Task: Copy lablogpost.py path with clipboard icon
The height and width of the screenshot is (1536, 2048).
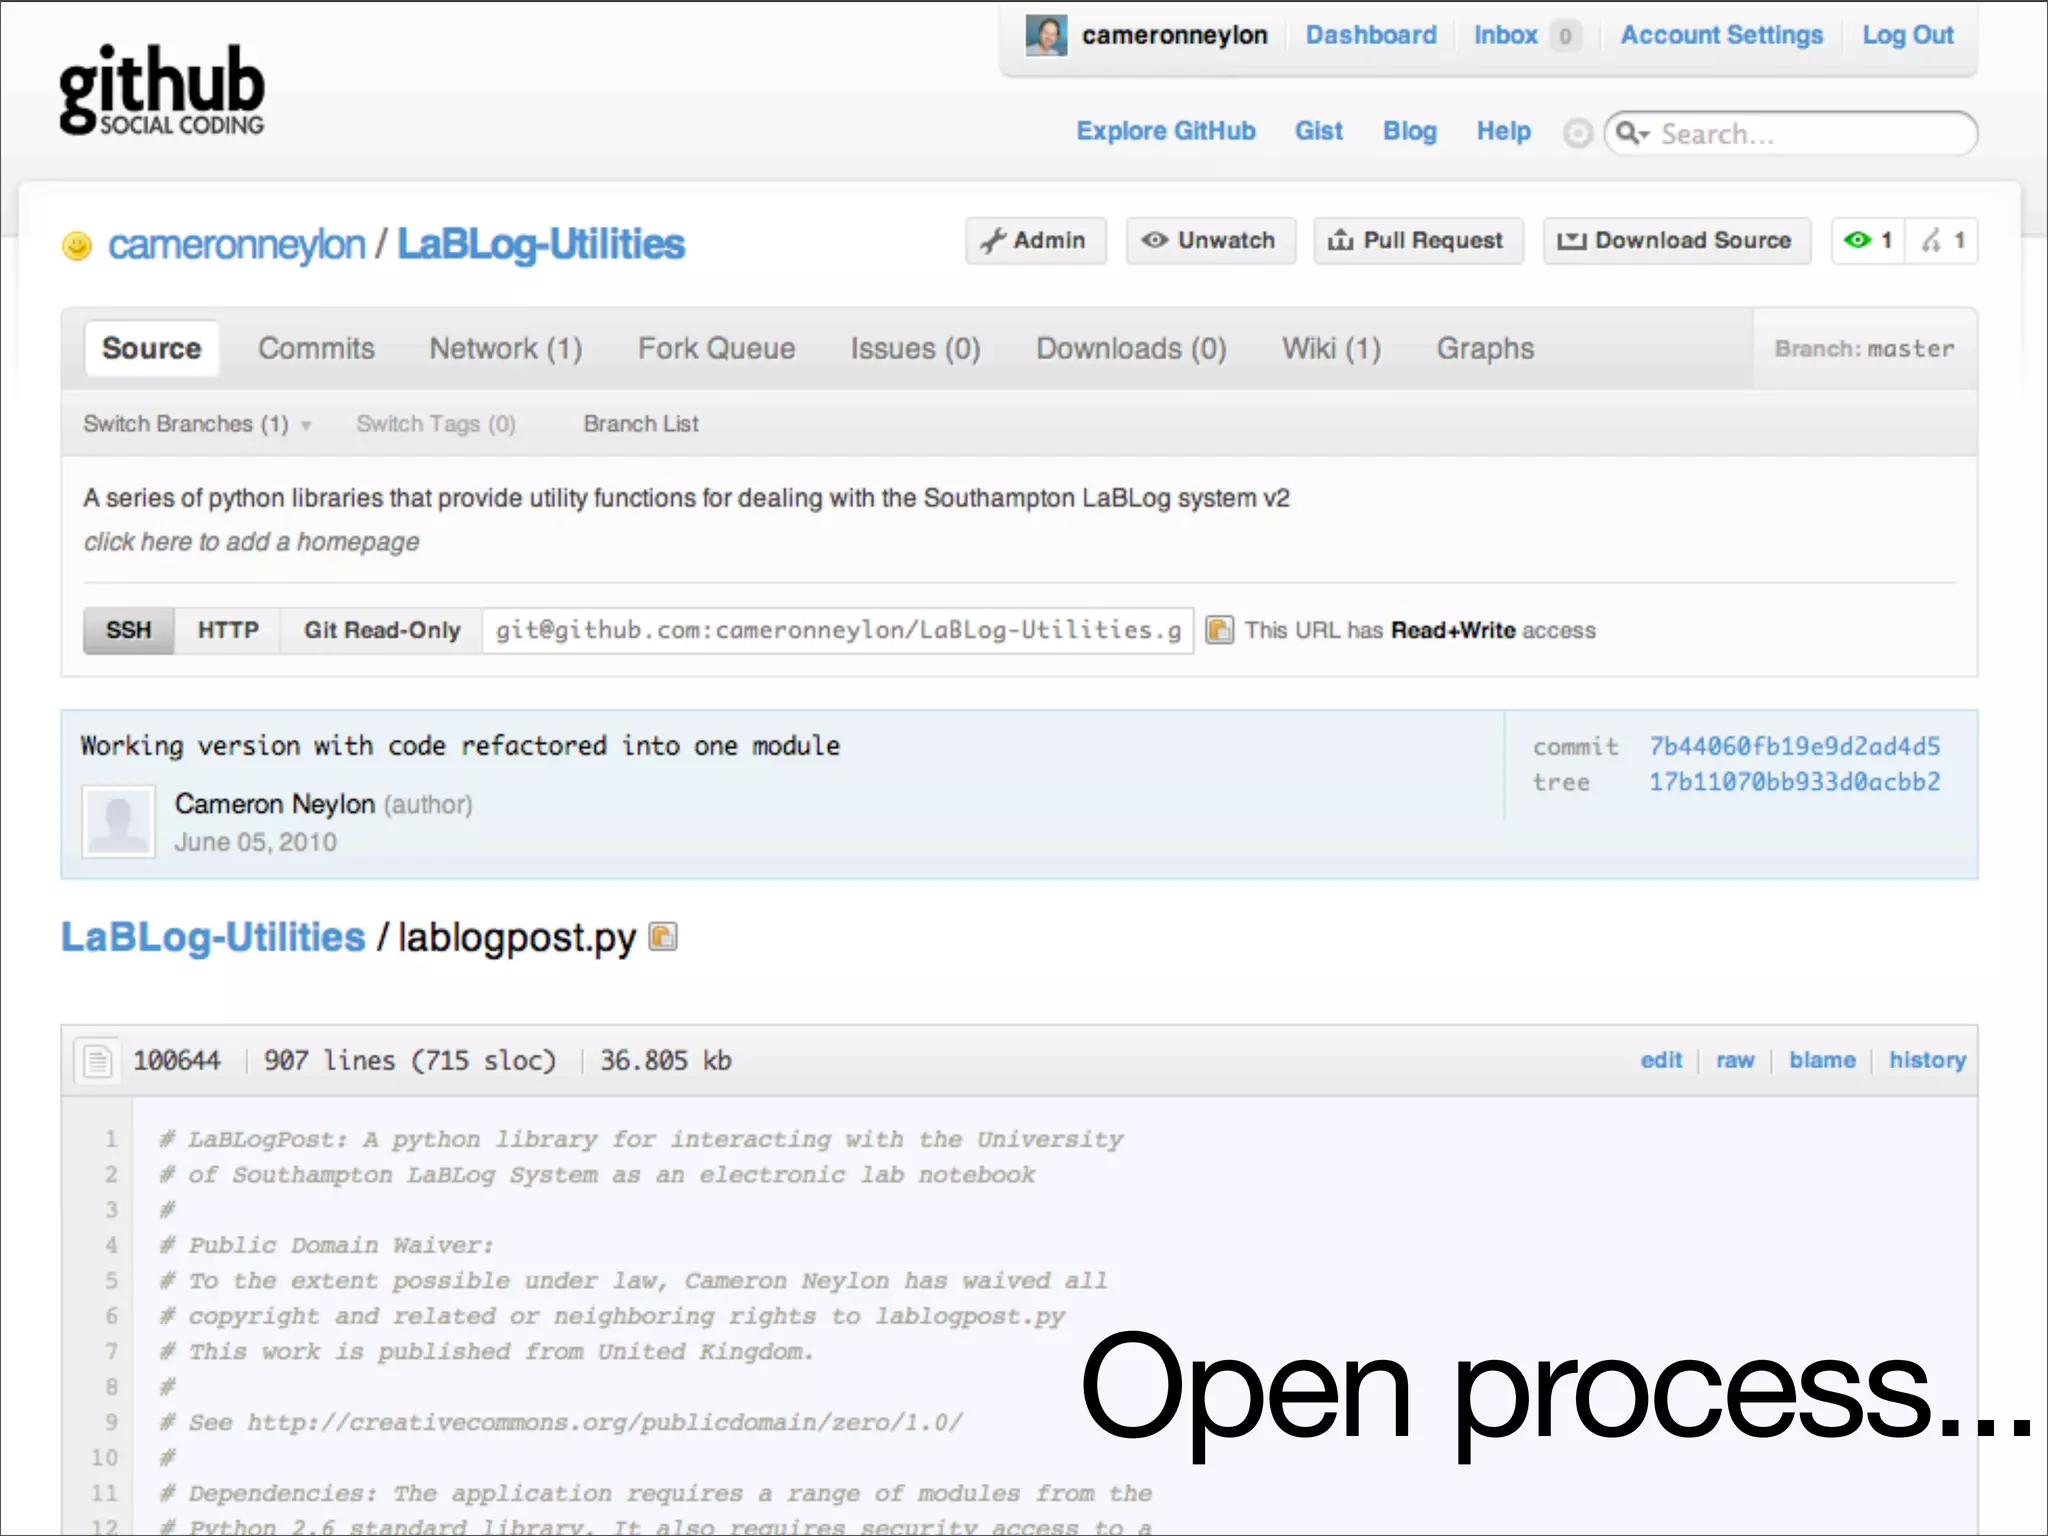Action: (663, 937)
